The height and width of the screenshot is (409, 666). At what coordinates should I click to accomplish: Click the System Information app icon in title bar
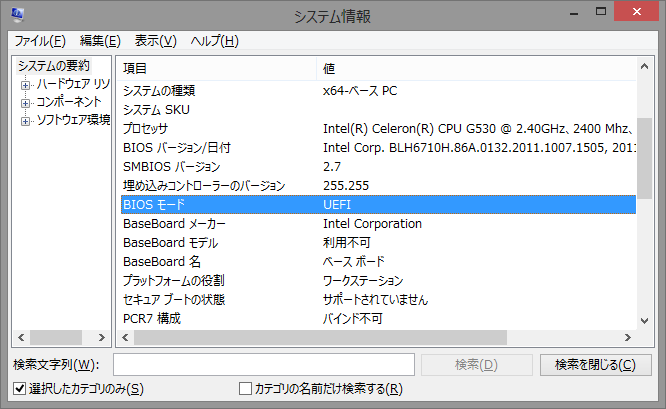17,15
